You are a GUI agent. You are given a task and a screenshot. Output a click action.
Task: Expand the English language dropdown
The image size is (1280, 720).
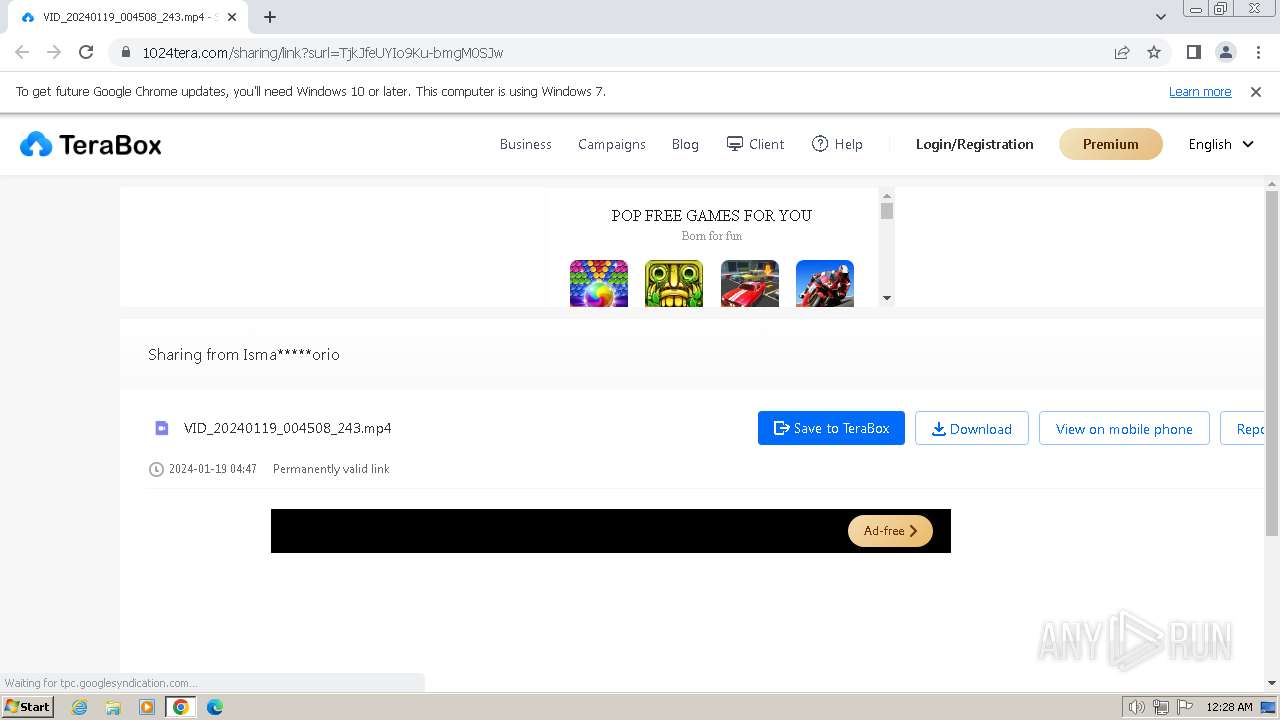click(x=1221, y=144)
